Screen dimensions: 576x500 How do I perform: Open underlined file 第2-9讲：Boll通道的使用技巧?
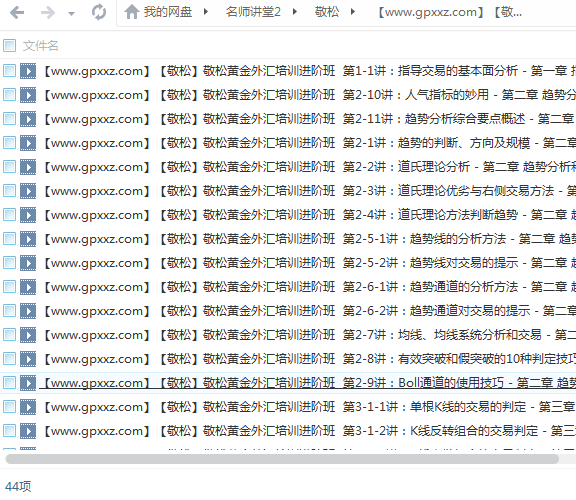tap(309, 383)
